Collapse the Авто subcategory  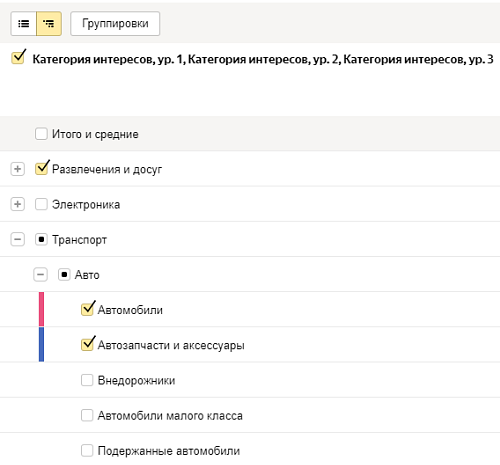[40, 275]
